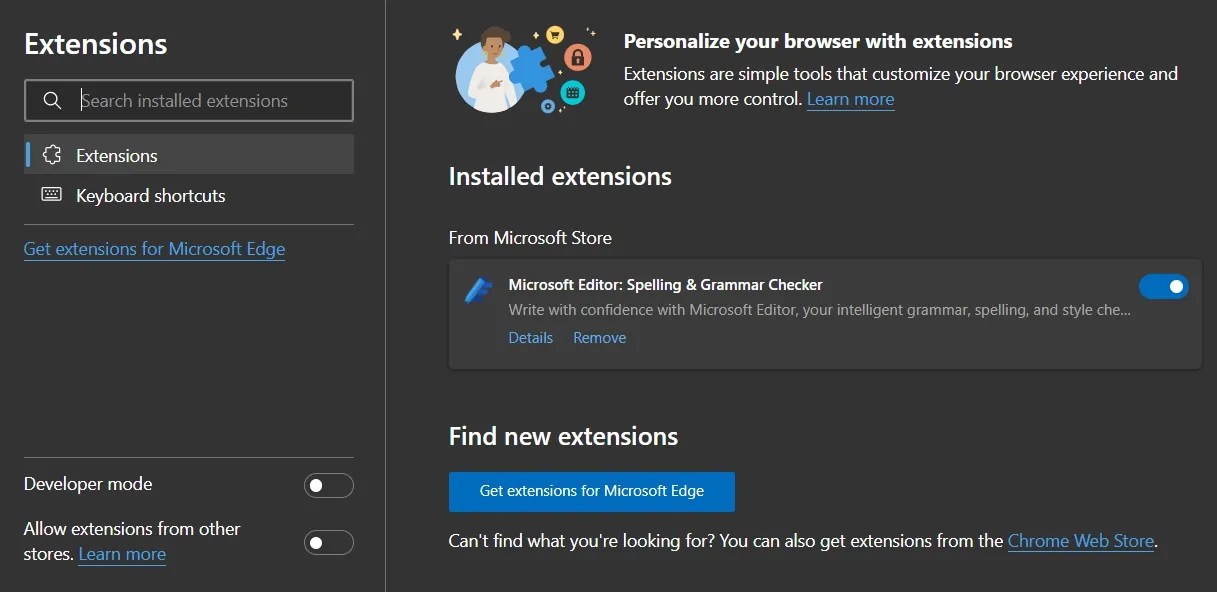Disable the Microsoft Editor extension toggle

(x=1163, y=286)
